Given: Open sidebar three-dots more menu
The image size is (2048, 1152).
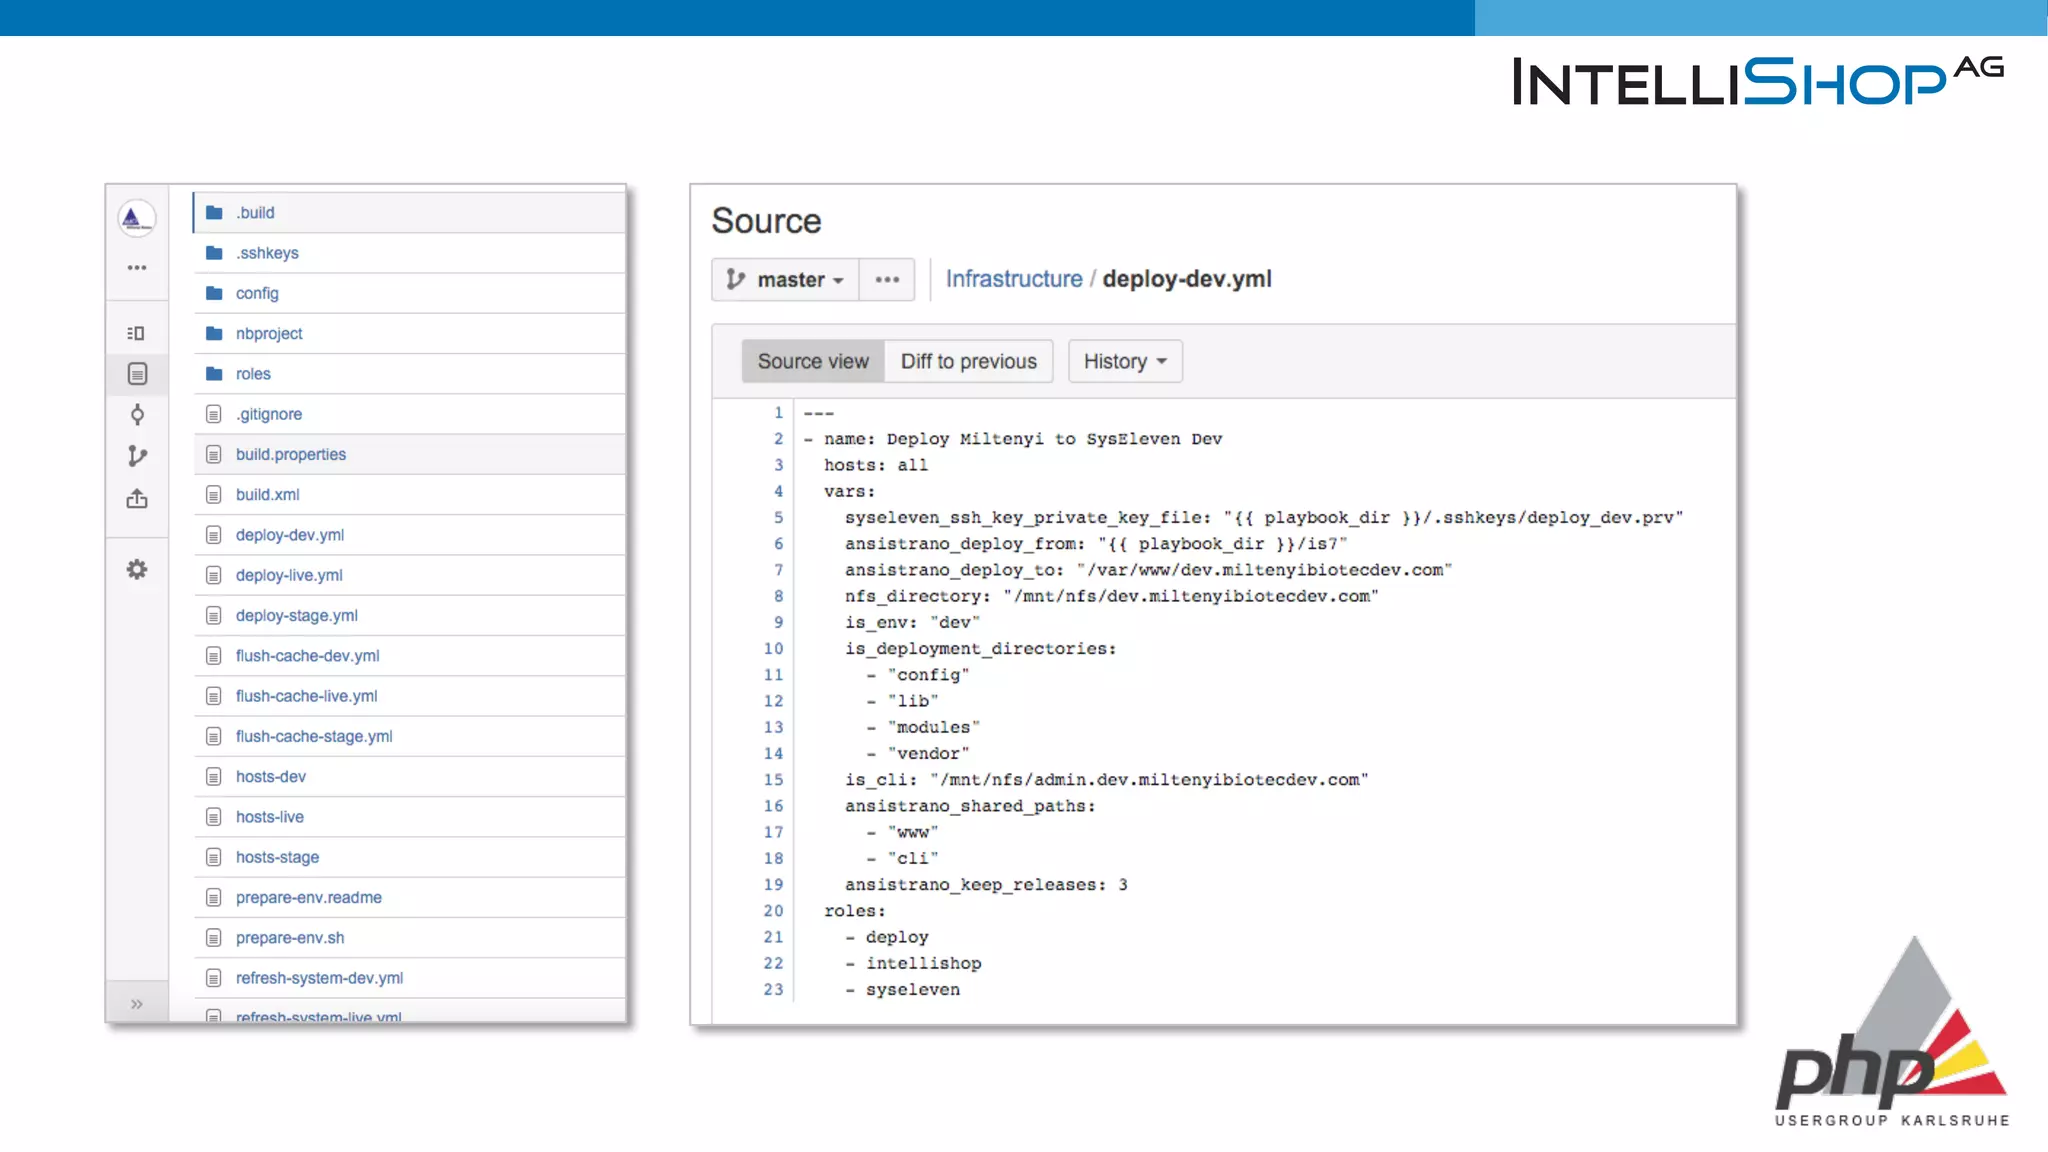Looking at the screenshot, I should point(137,268).
